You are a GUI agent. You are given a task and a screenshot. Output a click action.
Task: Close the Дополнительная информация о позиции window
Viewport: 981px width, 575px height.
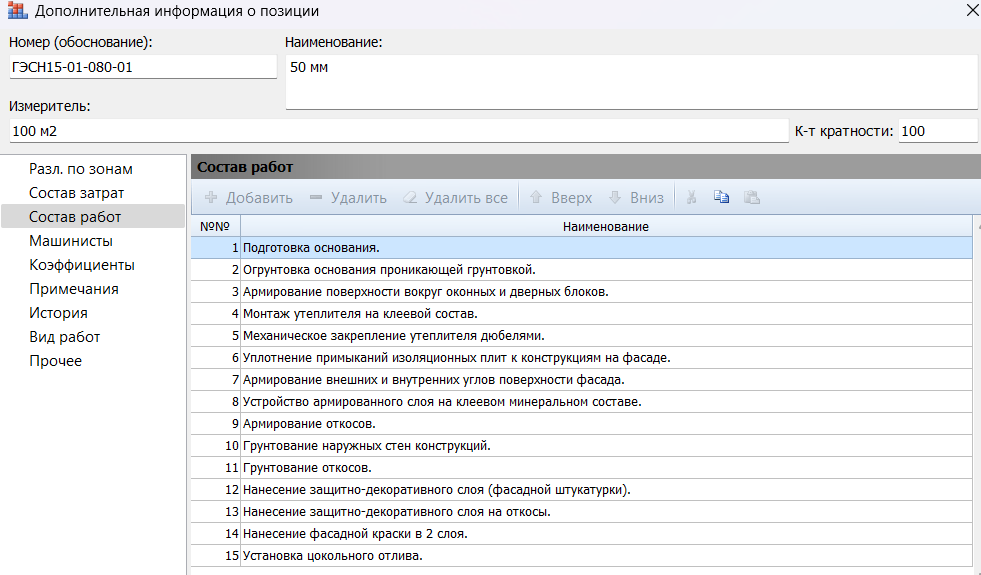972,11
